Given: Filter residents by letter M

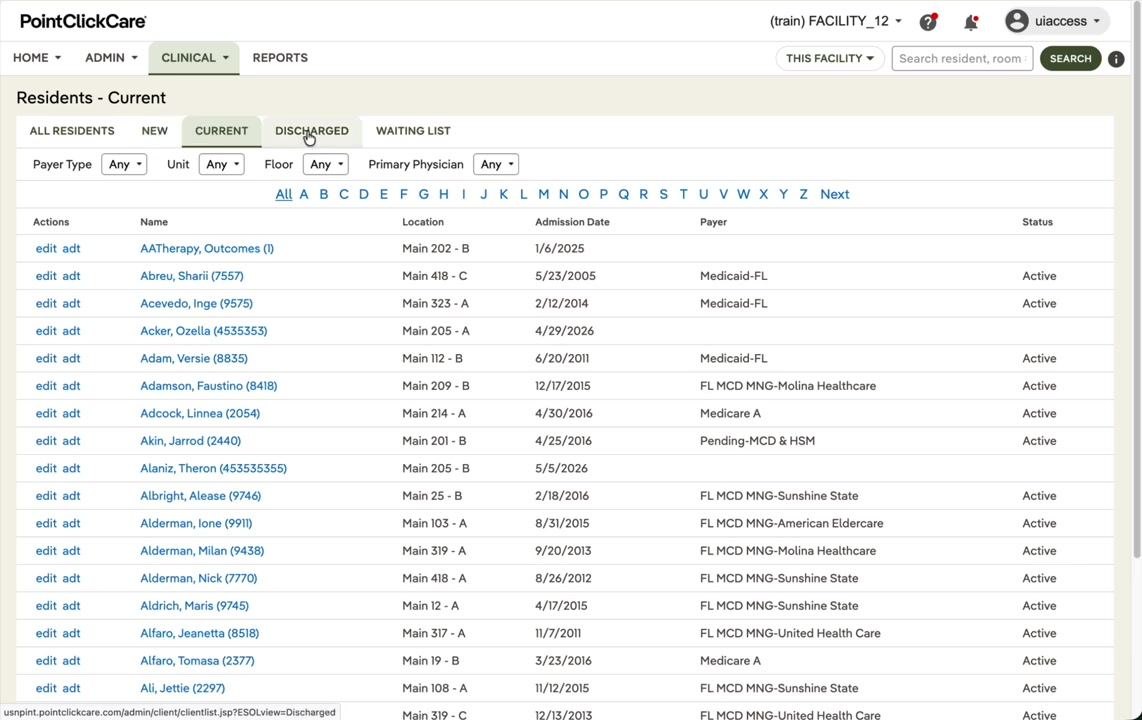Looking at the screenshot, I should tap(543, 194).
